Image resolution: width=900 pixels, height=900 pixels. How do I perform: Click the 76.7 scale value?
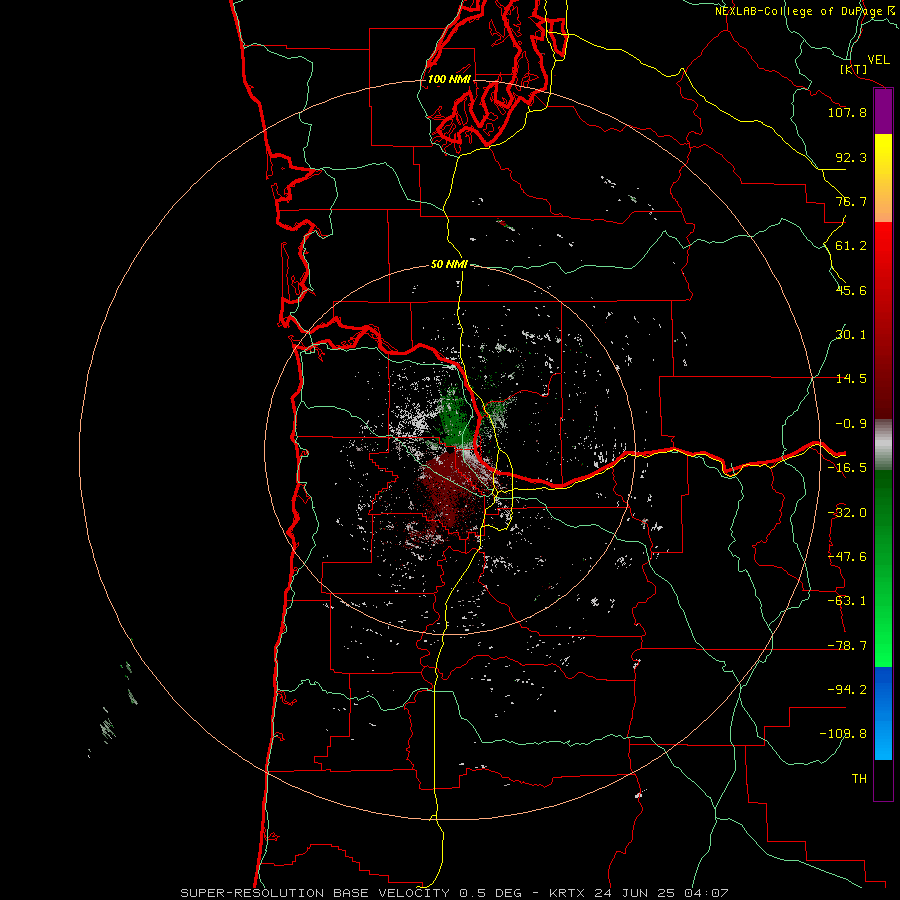click(851, 201)
